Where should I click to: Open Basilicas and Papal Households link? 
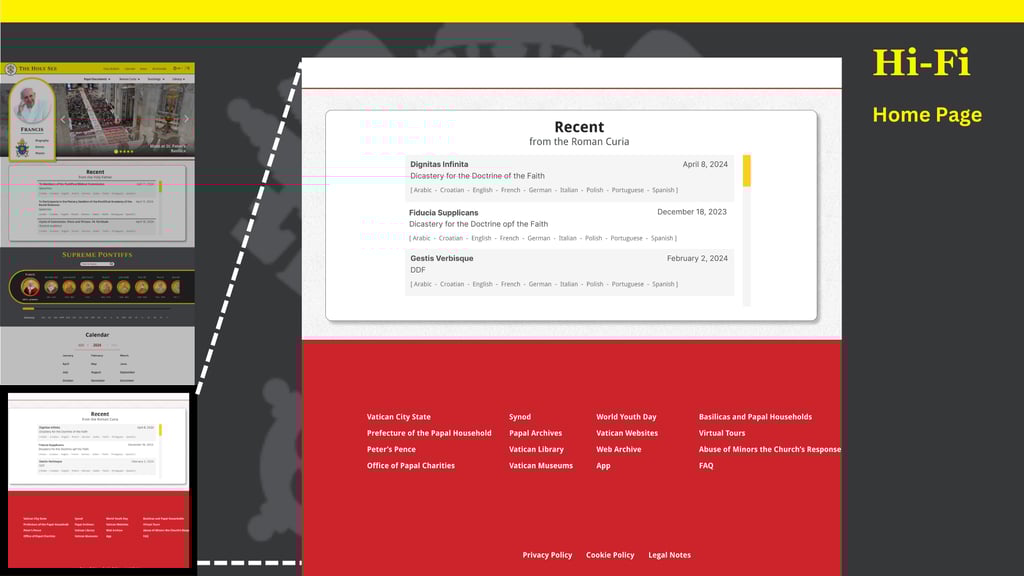(x=756, y=417)
